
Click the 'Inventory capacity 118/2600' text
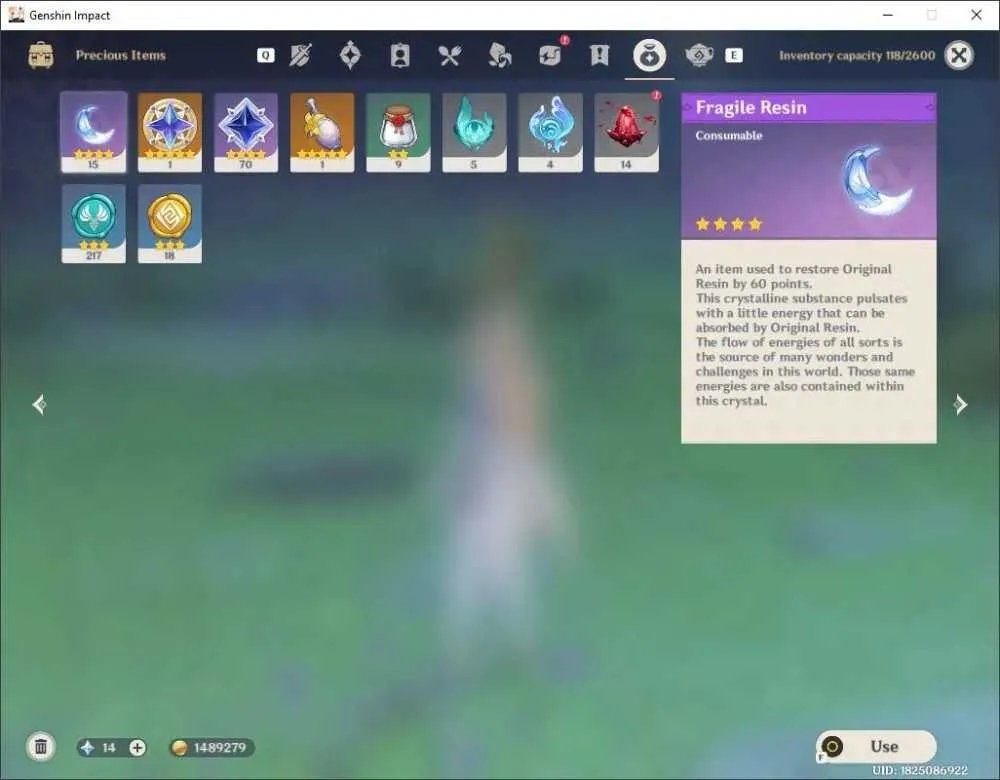[x=857, y=55]
